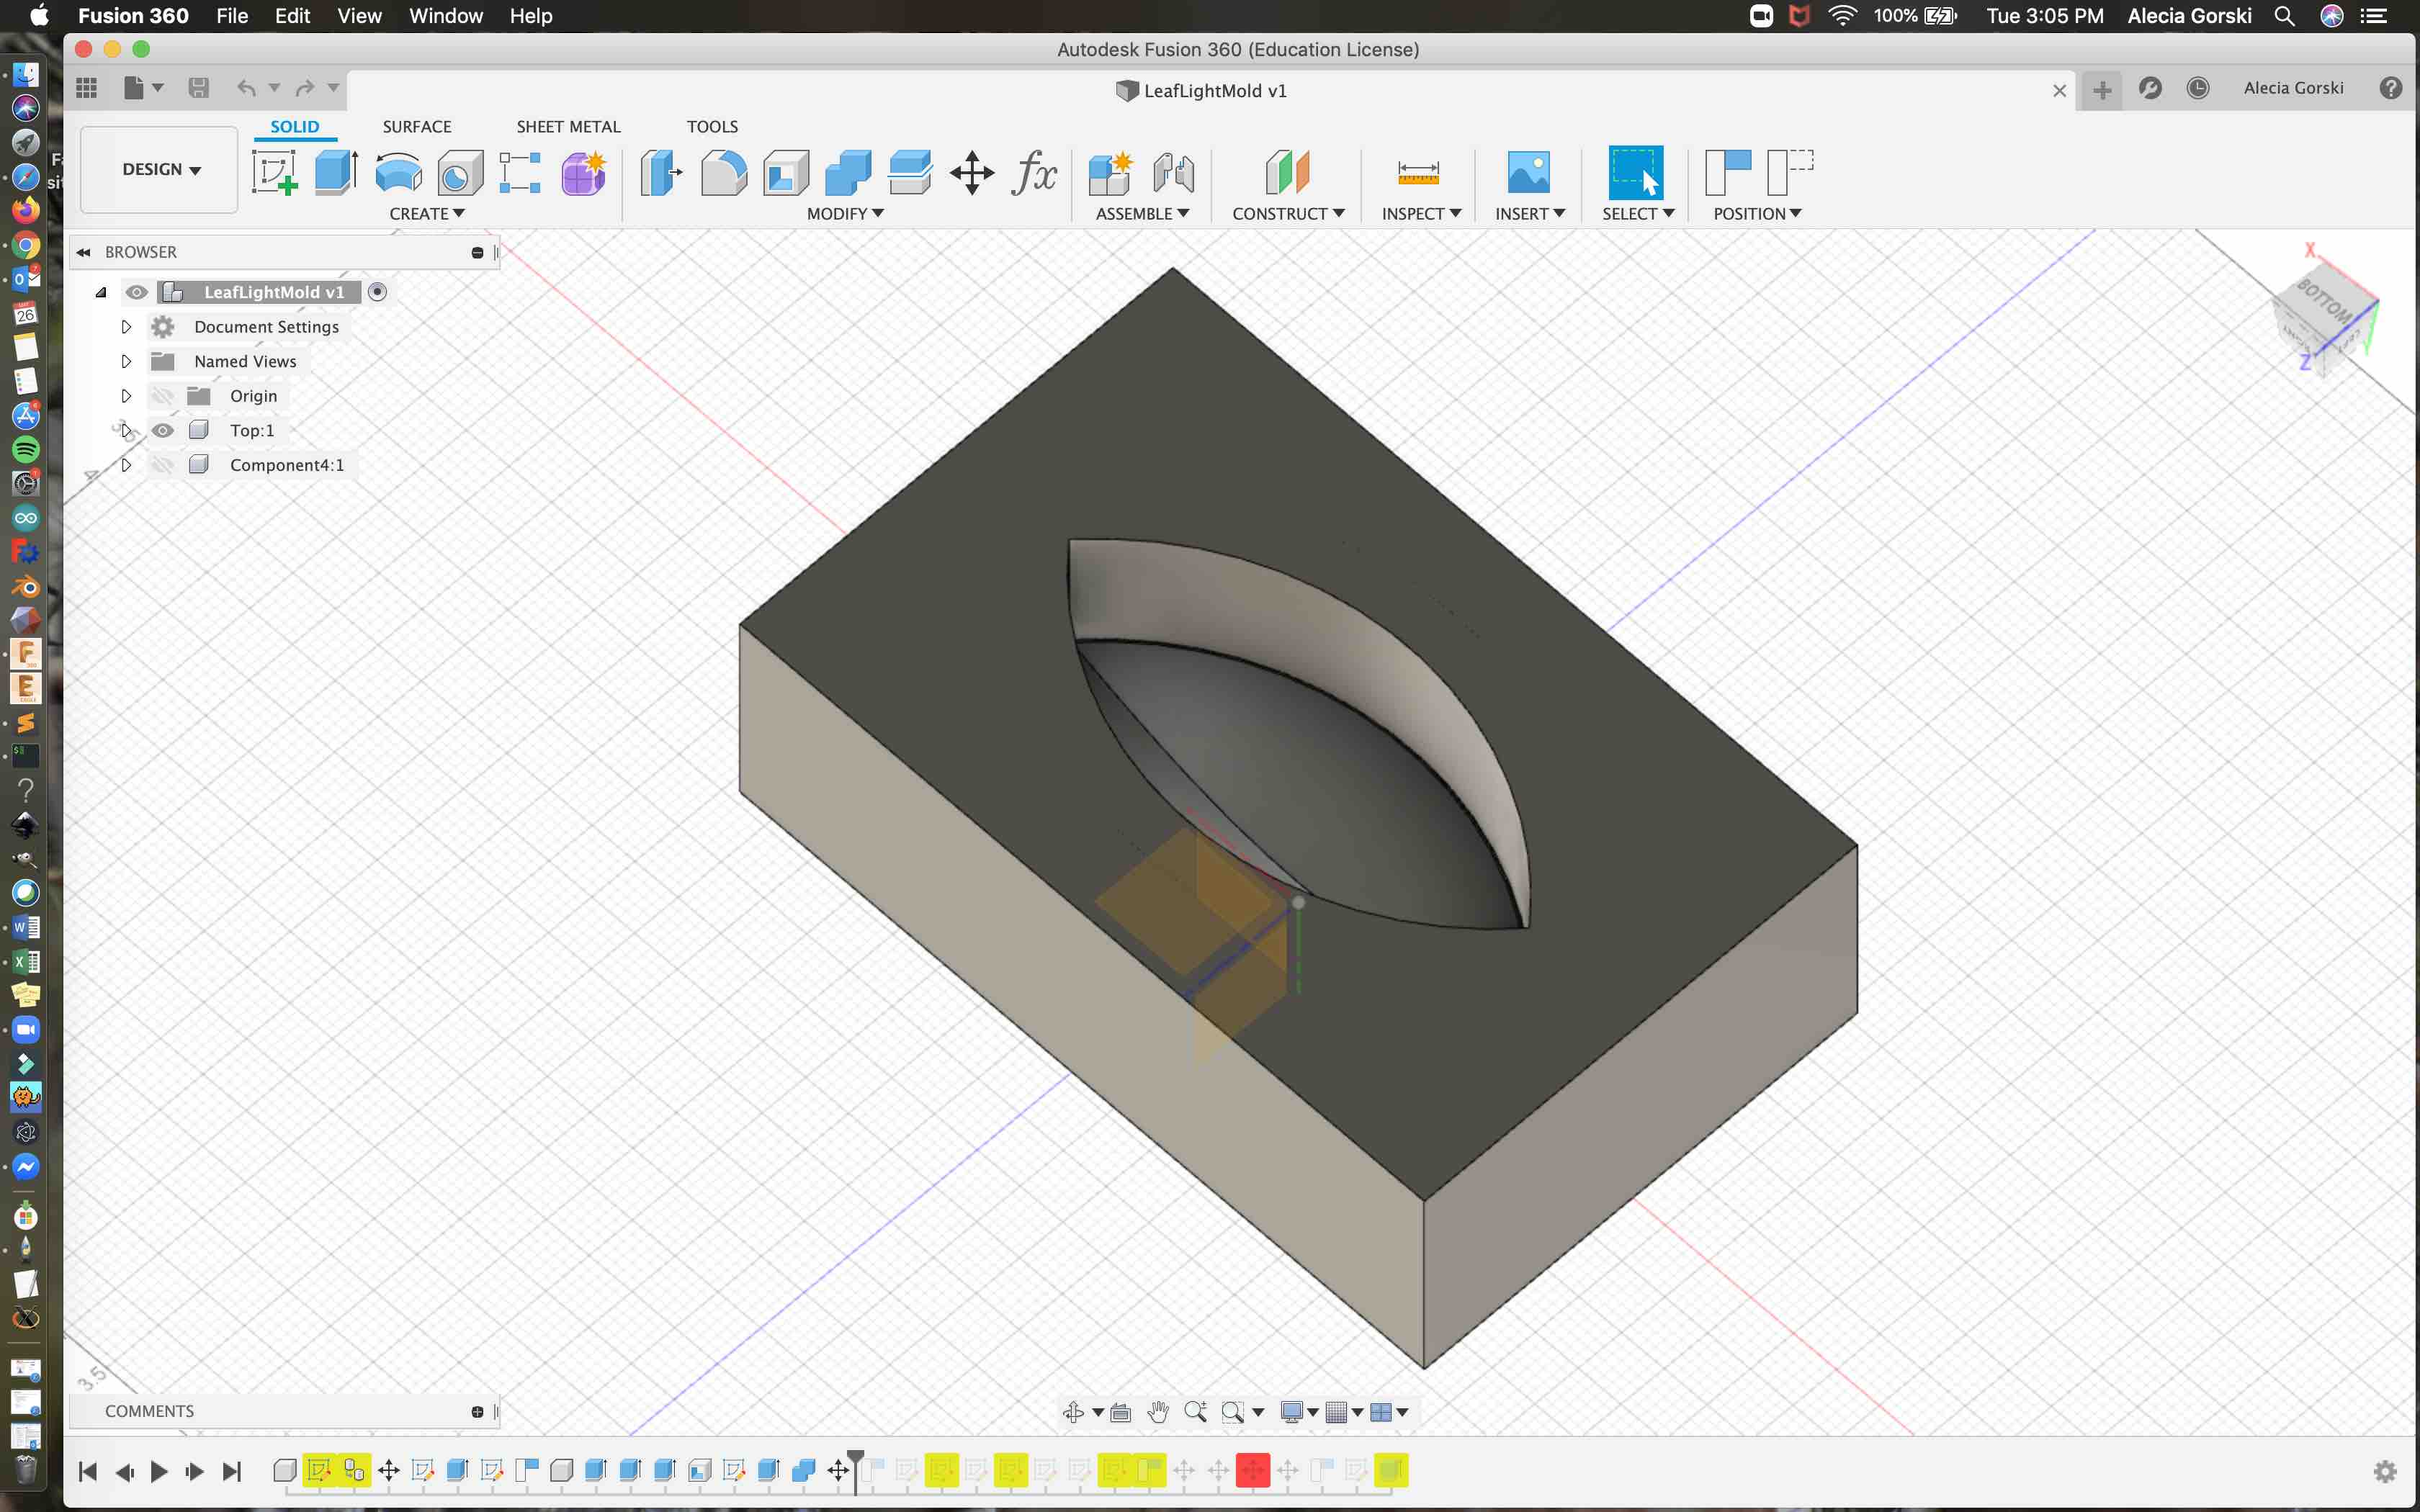
Task: Expand the Document Settings node
Action: (126, 327)
